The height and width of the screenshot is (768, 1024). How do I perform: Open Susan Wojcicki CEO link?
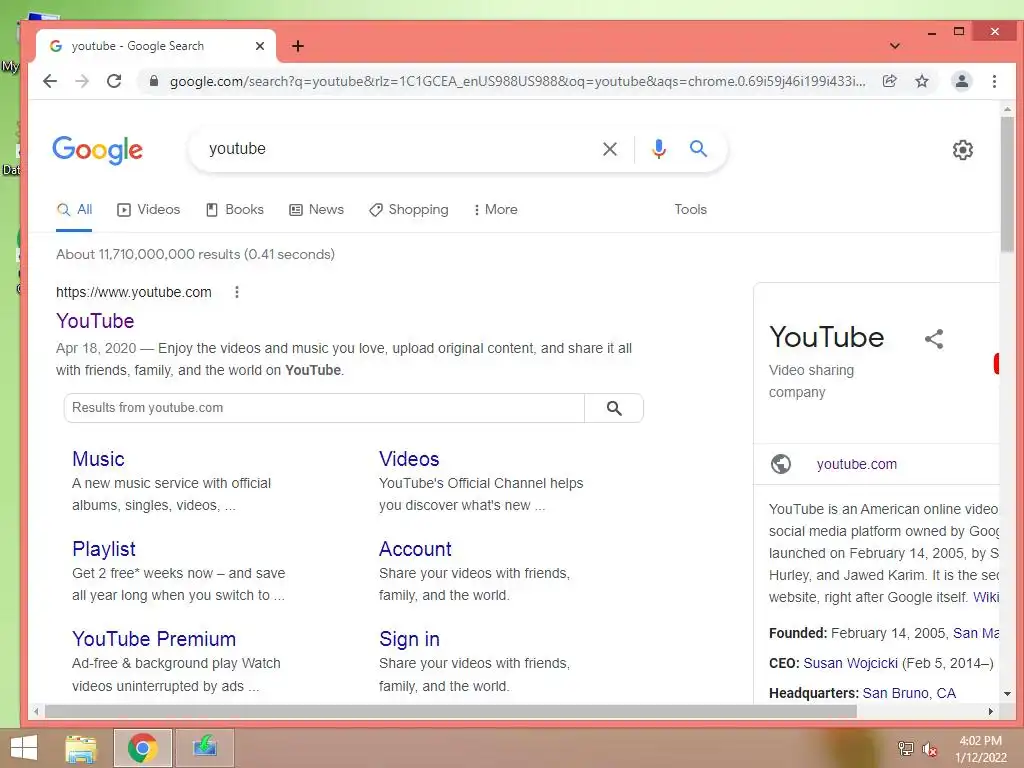(850, 663)
